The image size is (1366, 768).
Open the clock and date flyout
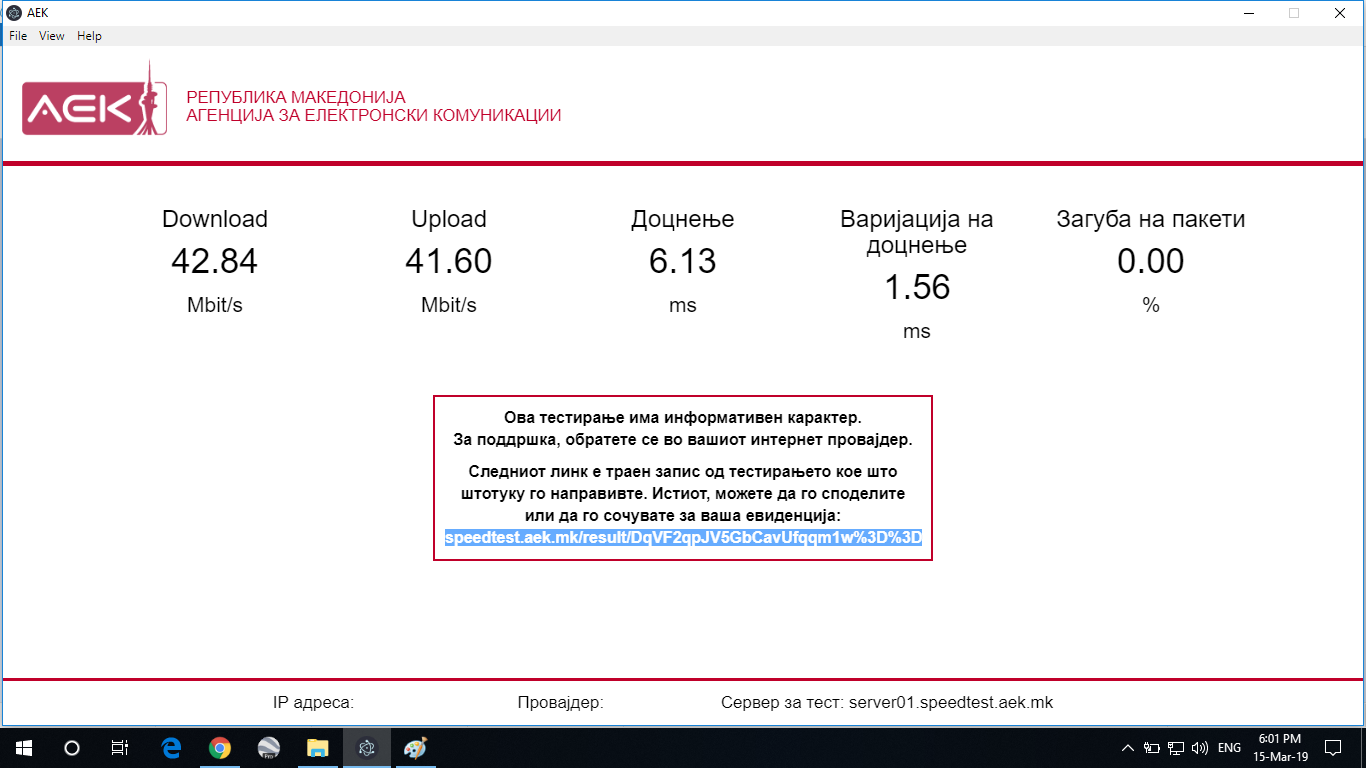(1283, 747)
